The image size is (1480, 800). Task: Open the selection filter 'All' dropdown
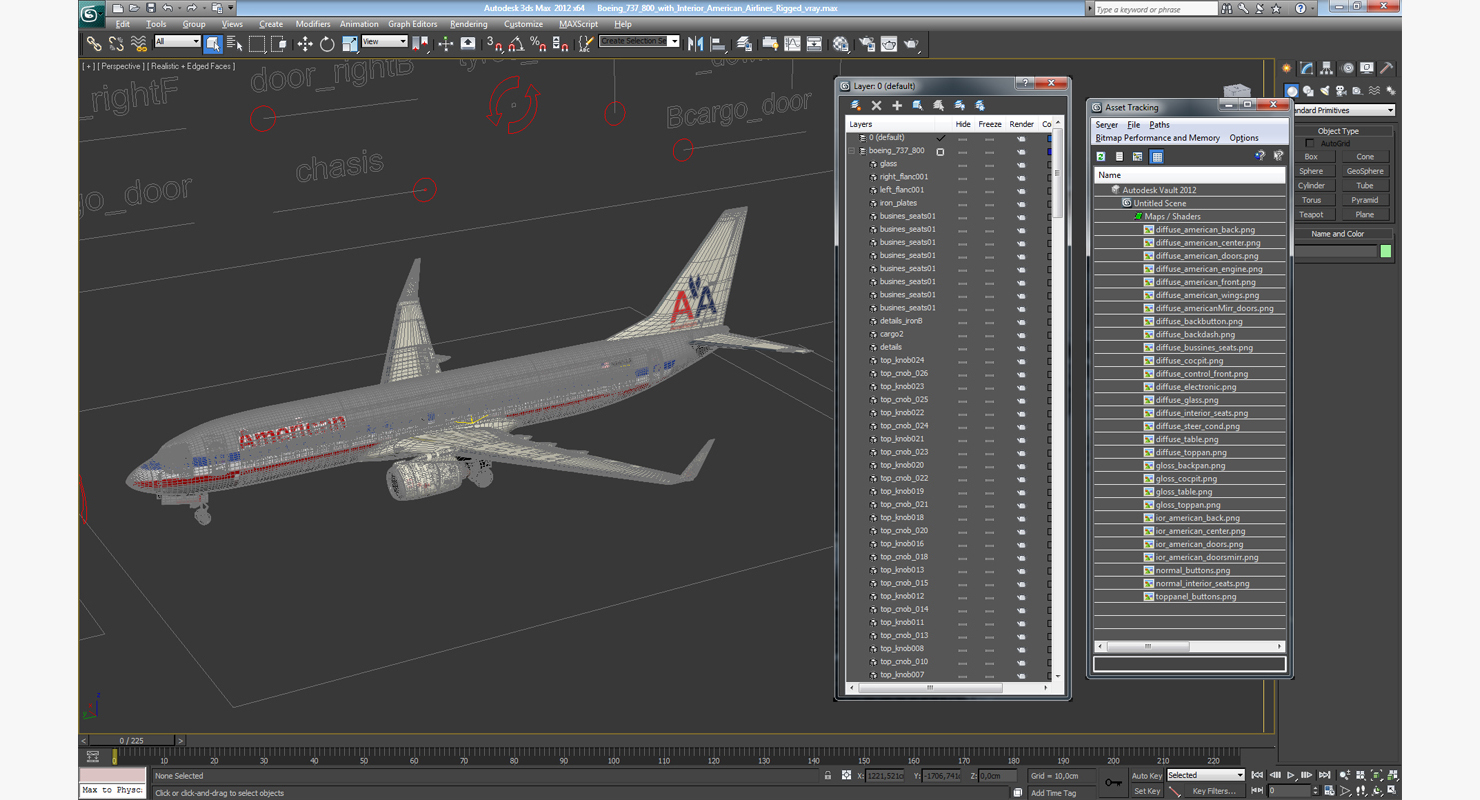(x=178, y=42)
